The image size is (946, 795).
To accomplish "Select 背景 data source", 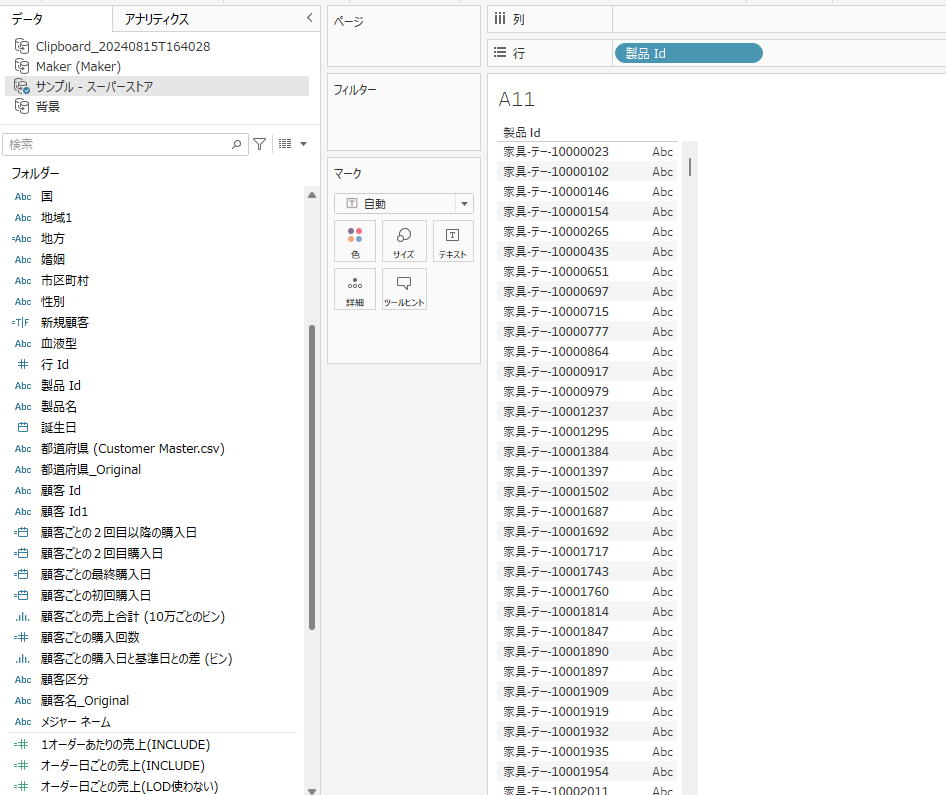I will click(48, 107).
